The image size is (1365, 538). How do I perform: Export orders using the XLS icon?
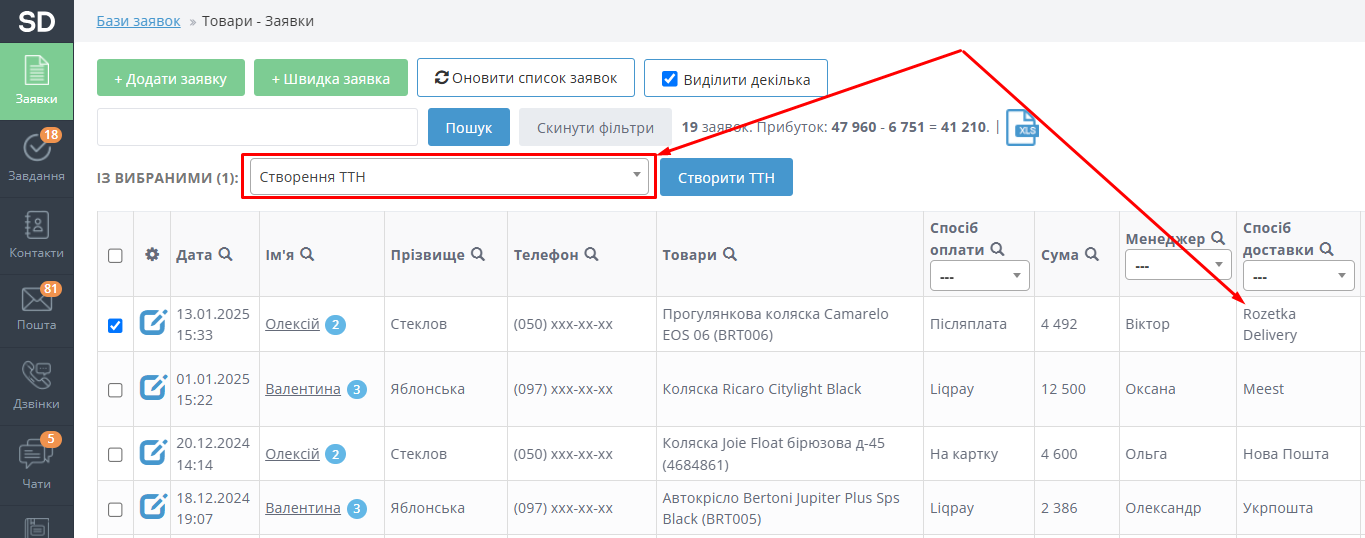(x=1022, y=128)
